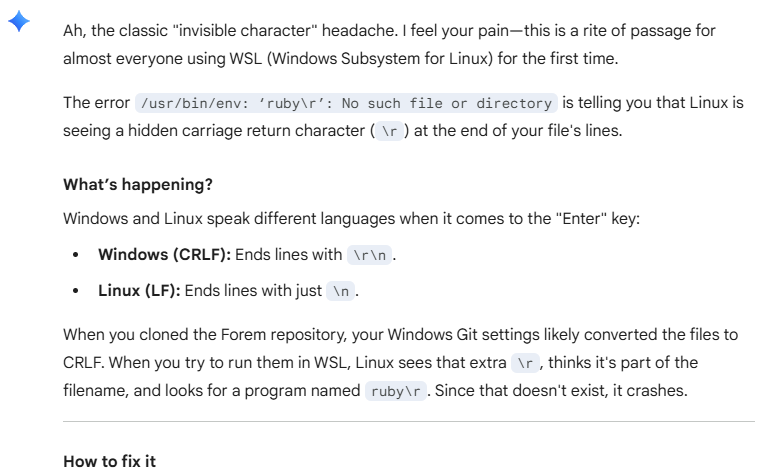Click the 'When you cloned the Forem repository' text

pos(205,334)
